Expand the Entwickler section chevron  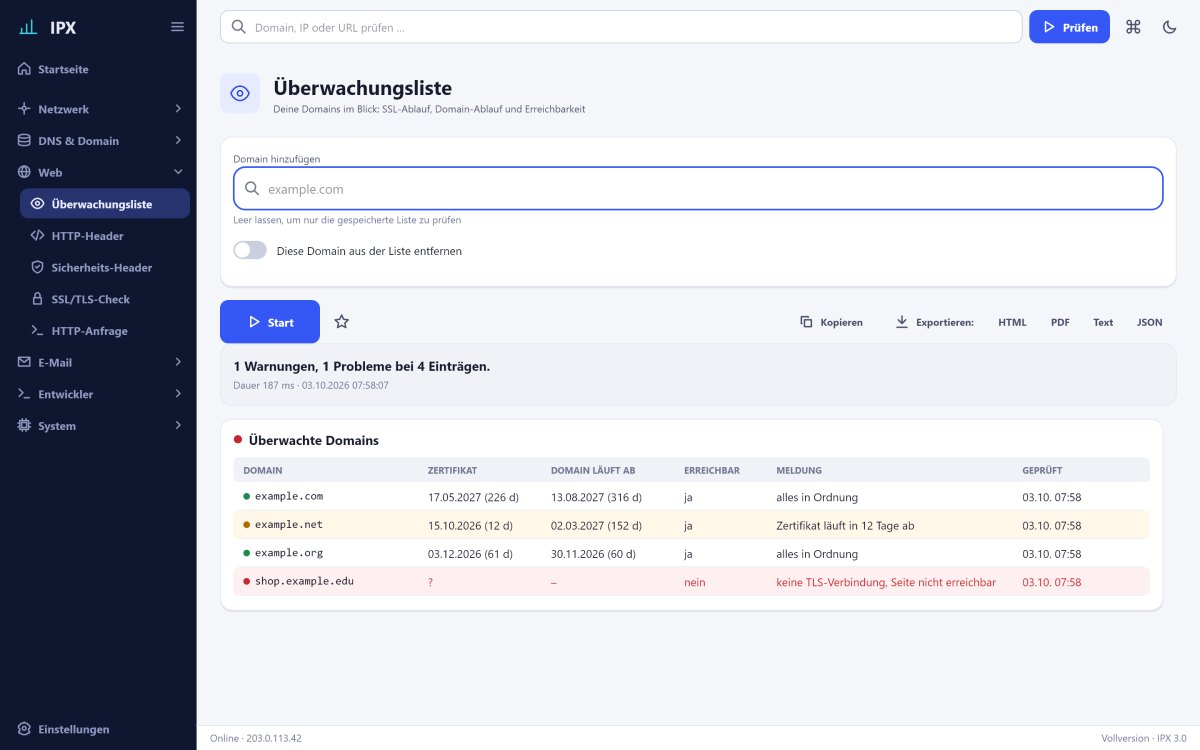coord(178,394)
